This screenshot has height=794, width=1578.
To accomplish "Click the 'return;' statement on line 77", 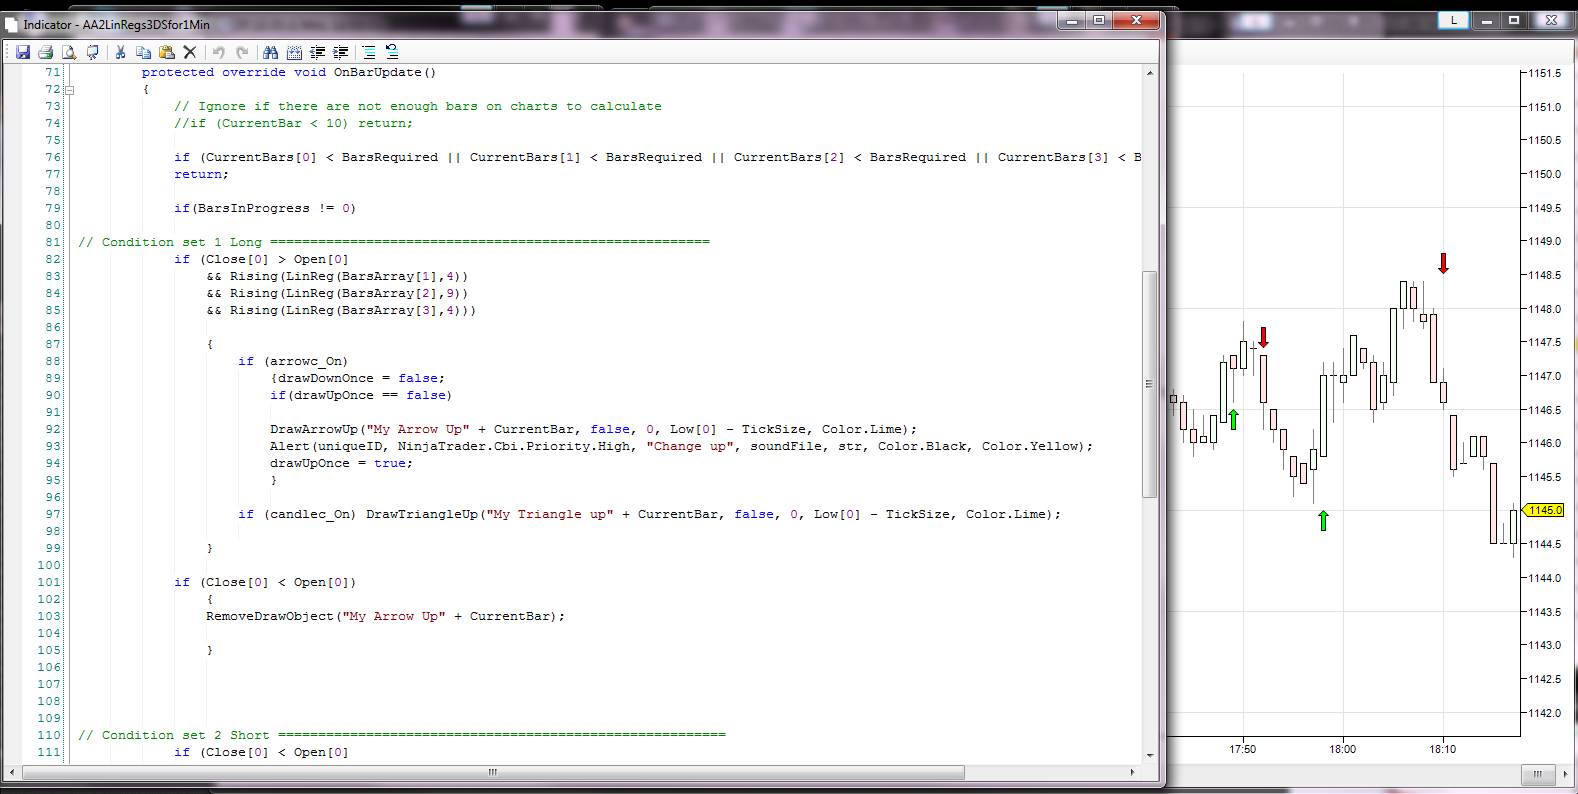I will point(201,174).
